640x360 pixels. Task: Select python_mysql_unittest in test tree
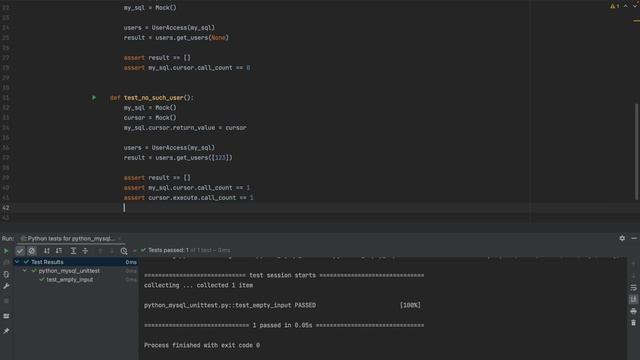[69, 271]
